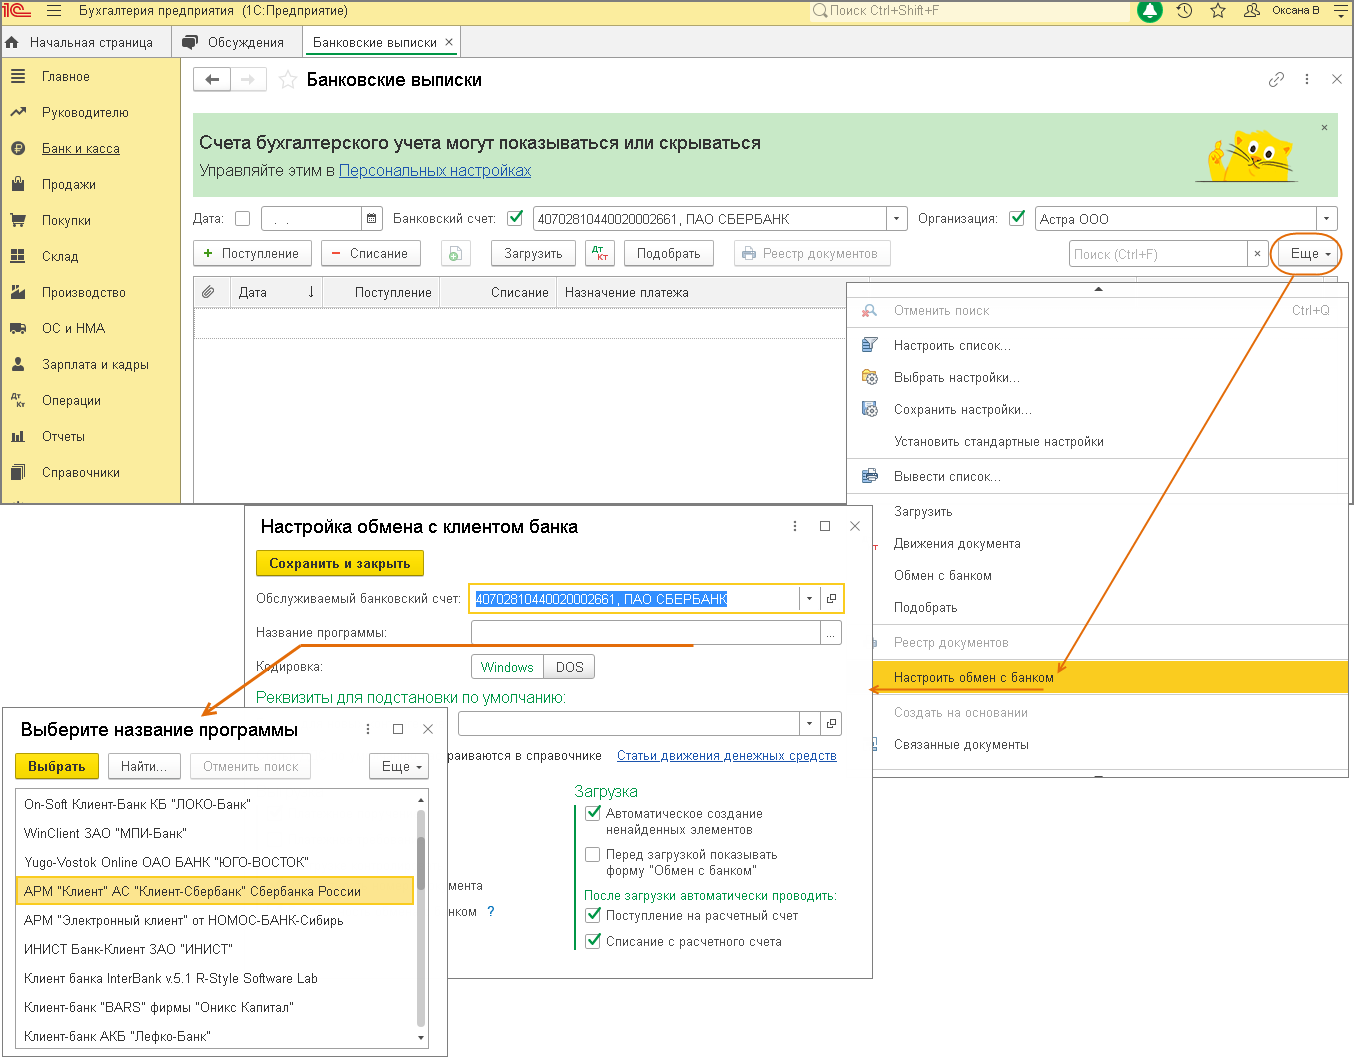This screenshot has height=1060, width=1354.
Task: Choose Выбрать настройки… in menu
Action: pyautogui.click(x=957, y=377)
